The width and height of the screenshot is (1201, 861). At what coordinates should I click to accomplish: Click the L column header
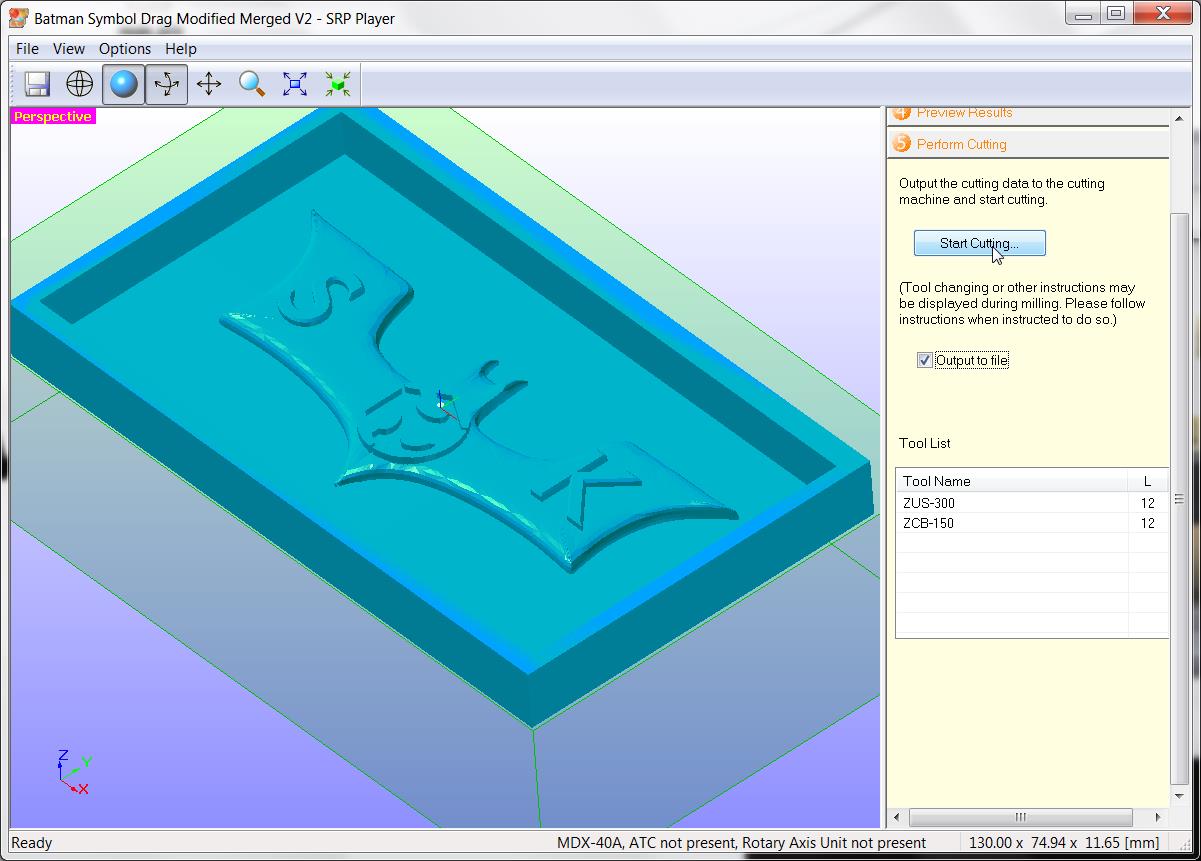(1148, 481)
